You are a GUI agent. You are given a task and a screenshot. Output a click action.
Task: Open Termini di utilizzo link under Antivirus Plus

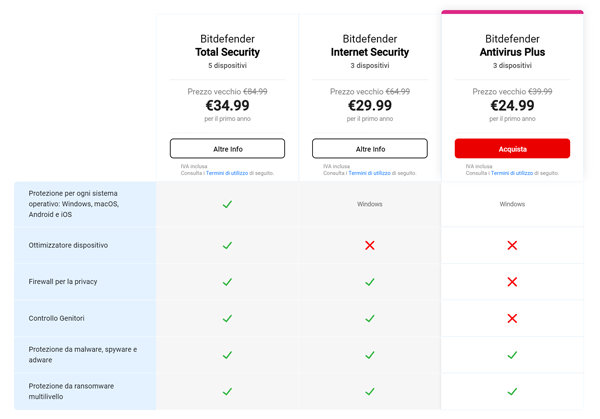pyautogui.click(x=512, y=173)
